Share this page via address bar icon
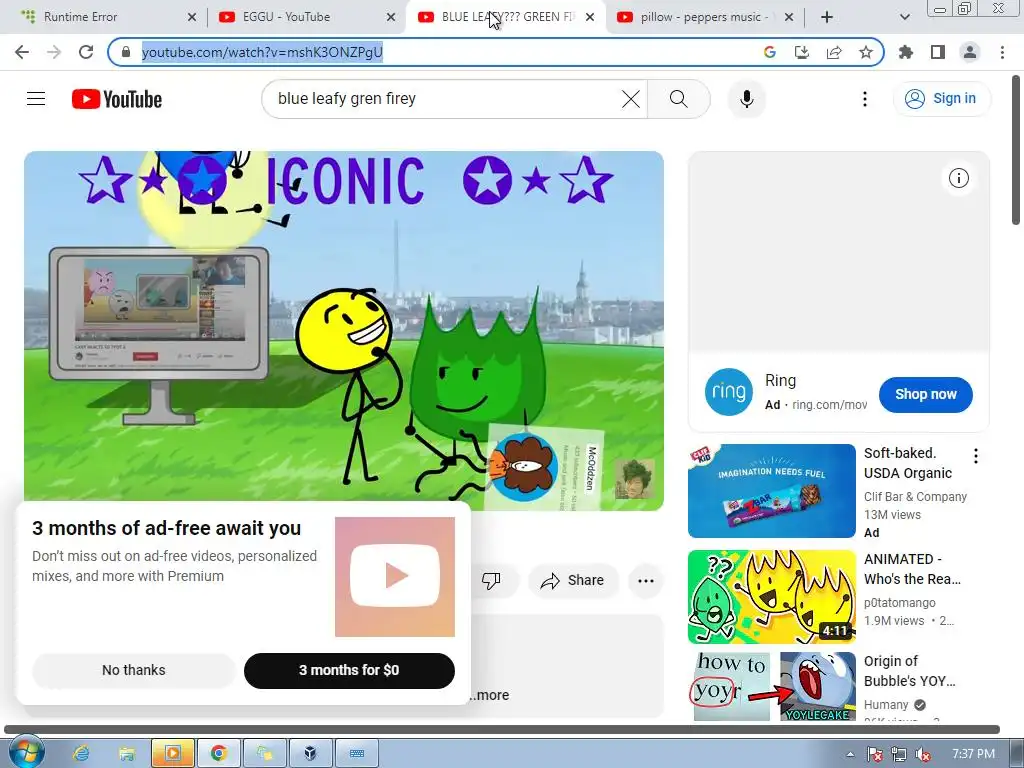This screenshot has width=1024, height=768. [x=834, y=52]
